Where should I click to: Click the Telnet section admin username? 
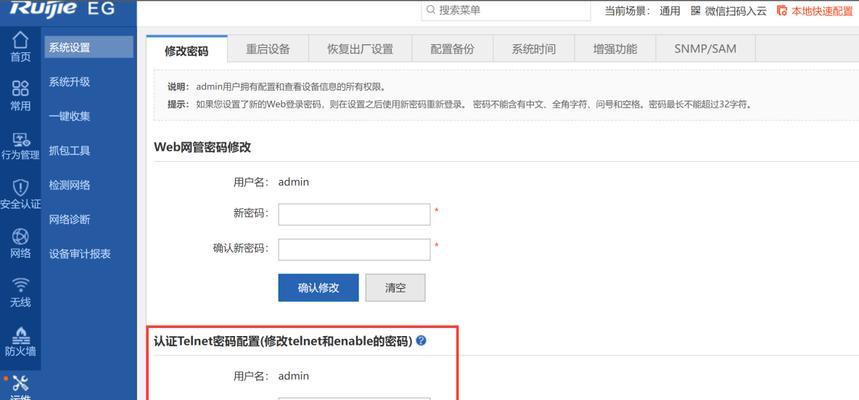coord(294,376)
